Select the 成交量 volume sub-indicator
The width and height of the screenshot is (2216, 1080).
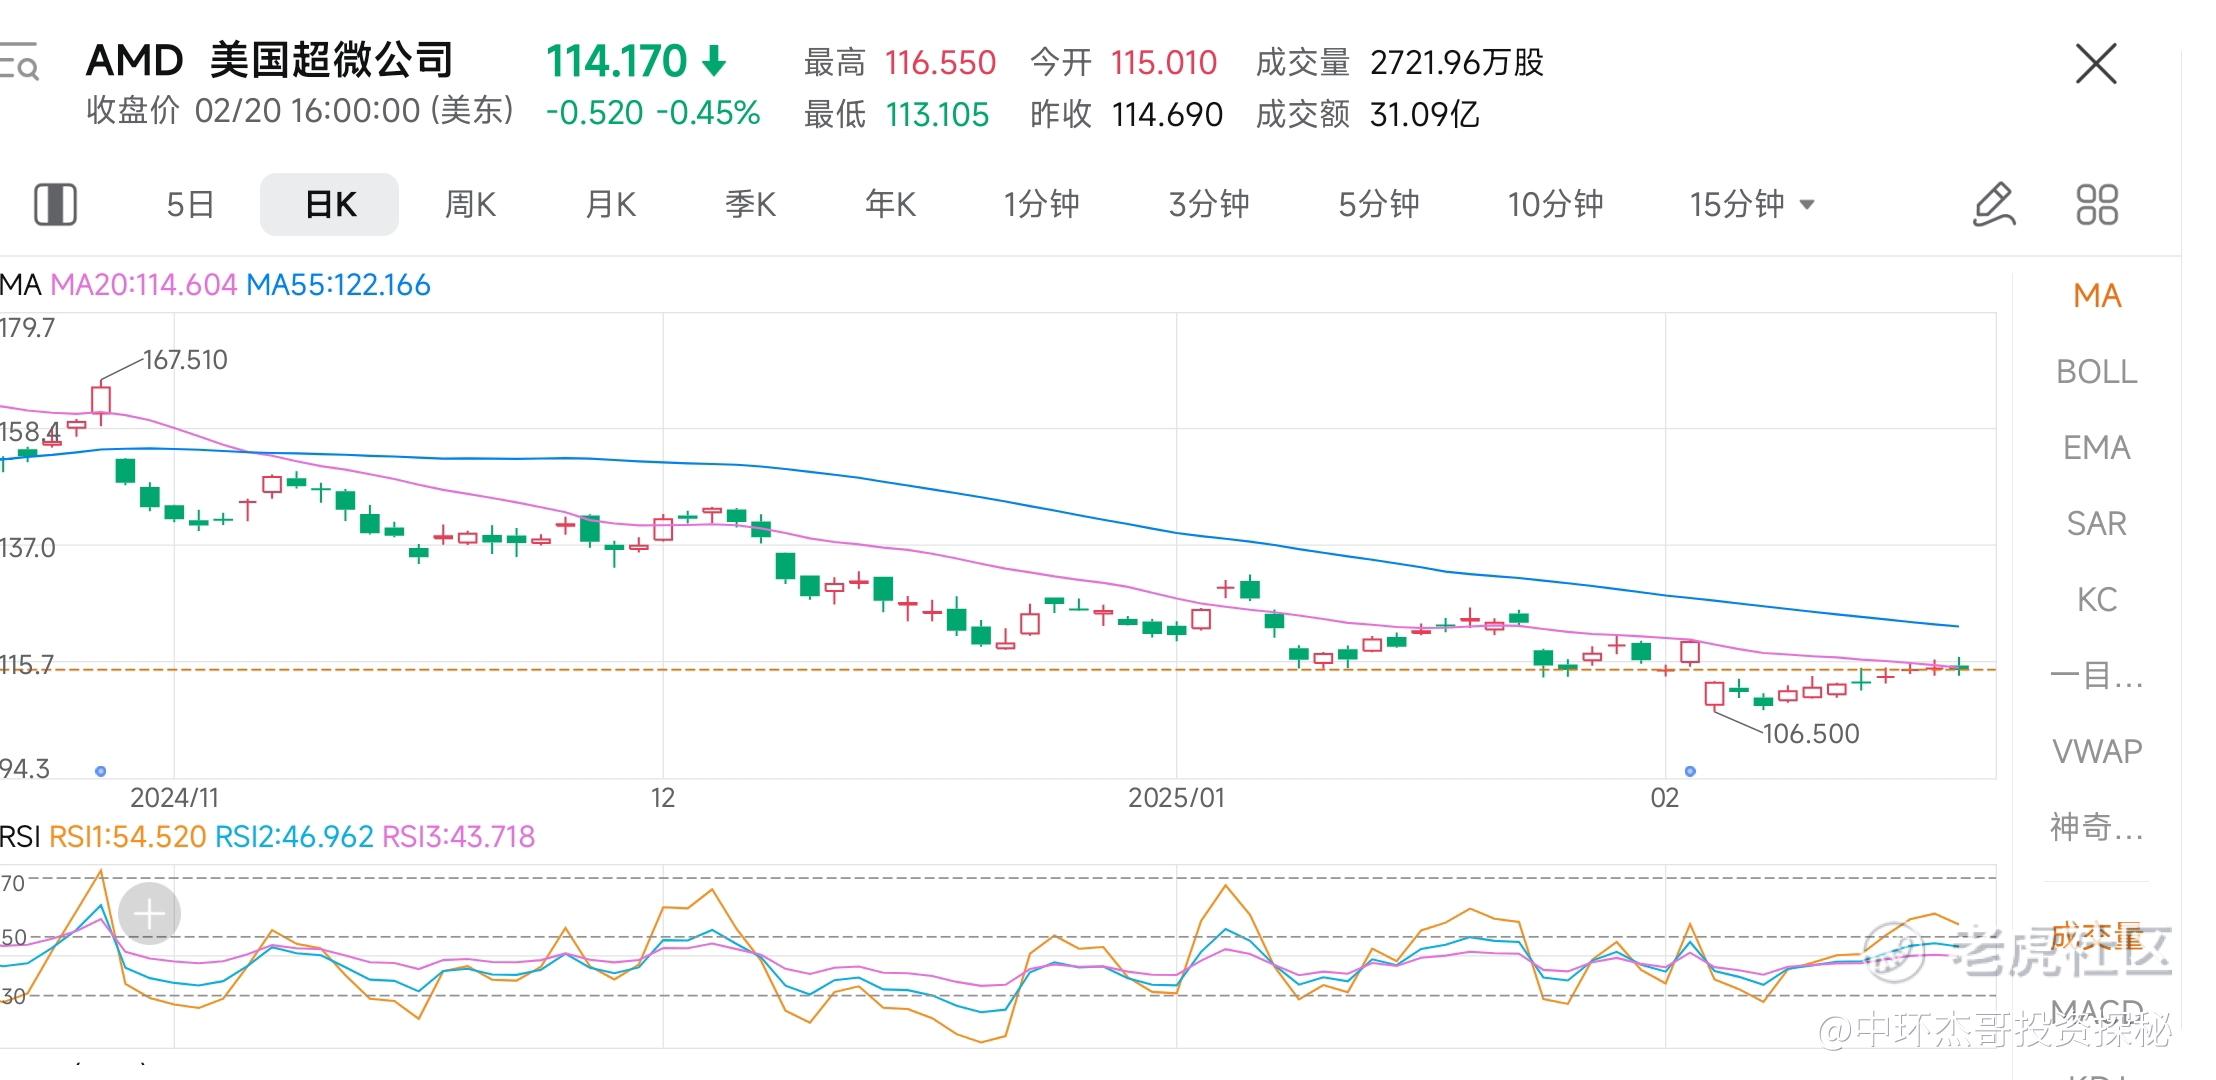tap(2097, 937)
